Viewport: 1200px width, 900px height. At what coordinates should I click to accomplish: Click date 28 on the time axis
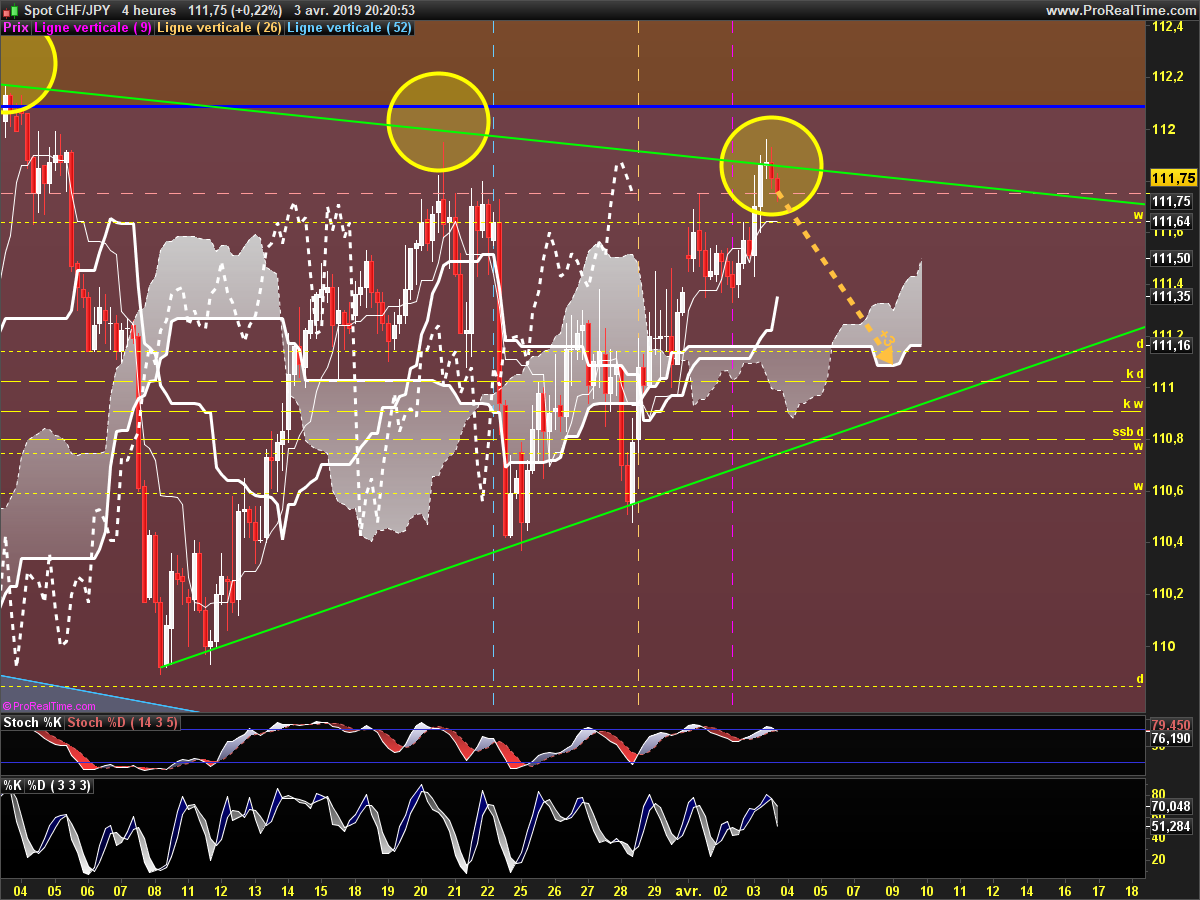(x=622, y=889)
